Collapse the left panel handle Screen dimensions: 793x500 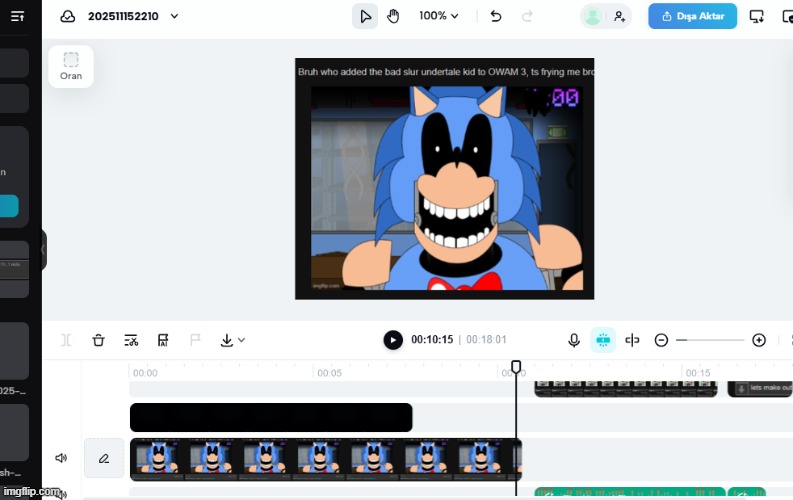coord(43,249)
